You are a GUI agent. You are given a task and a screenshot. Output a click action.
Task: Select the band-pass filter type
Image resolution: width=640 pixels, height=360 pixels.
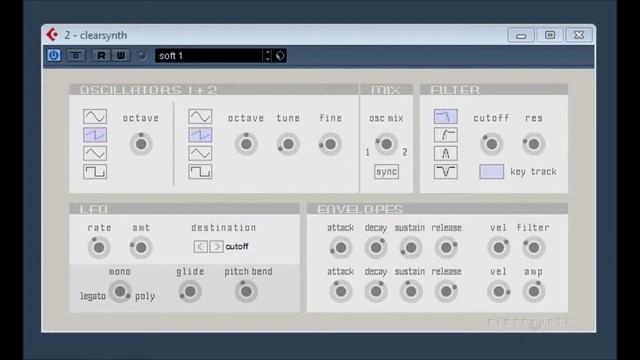446,153
